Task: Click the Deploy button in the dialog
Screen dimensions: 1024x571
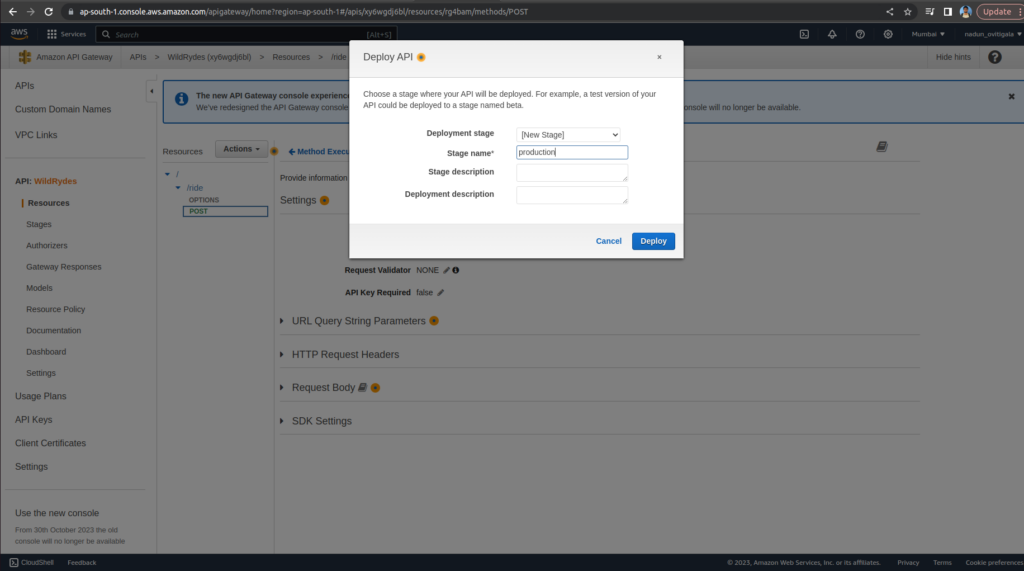Action: pos(653,241)
